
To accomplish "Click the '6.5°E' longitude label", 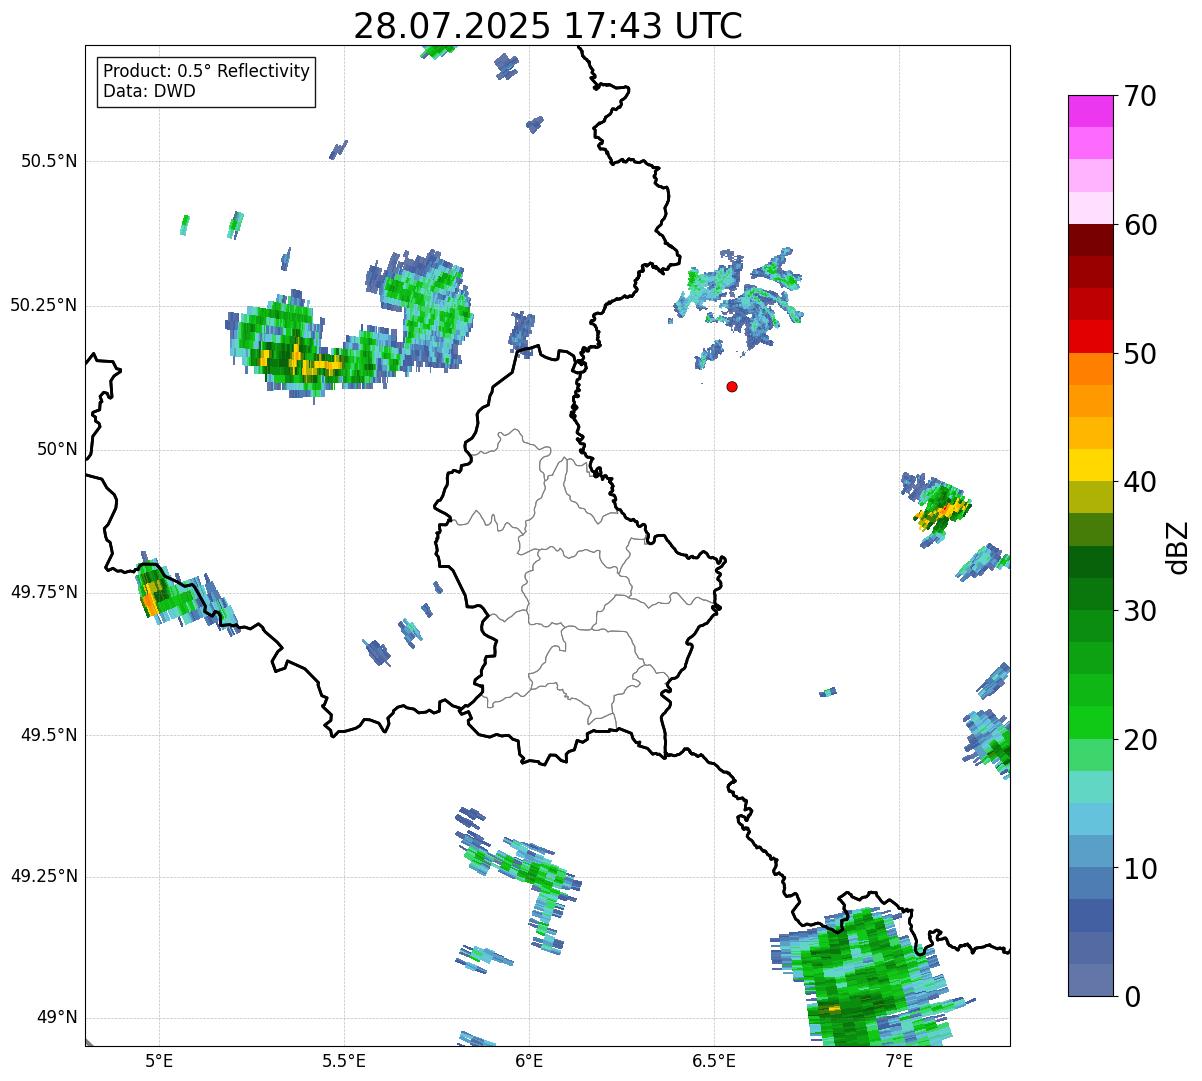I will coord(714,1060).
